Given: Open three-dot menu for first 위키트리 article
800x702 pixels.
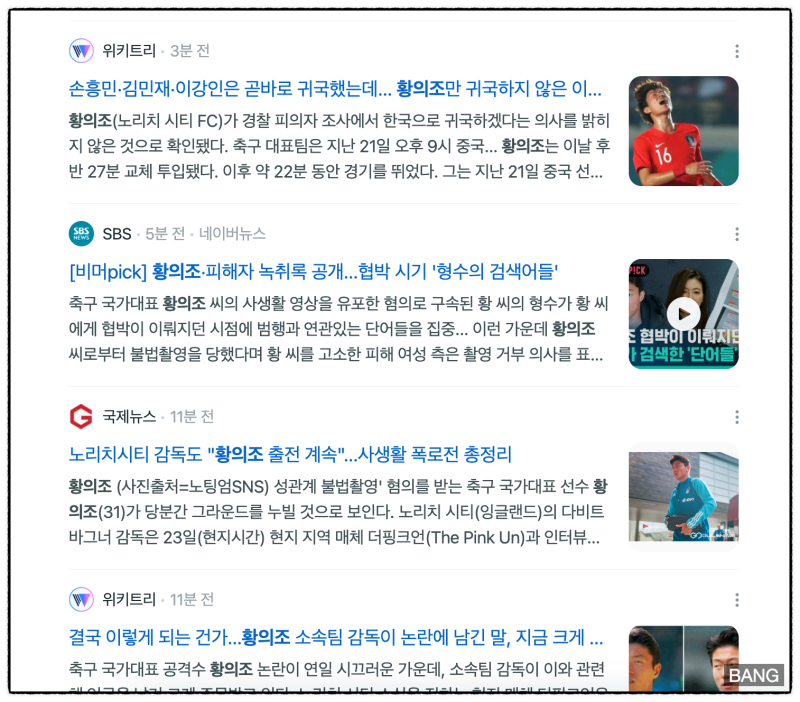Looking at the screenshot, I should [737, 51].
